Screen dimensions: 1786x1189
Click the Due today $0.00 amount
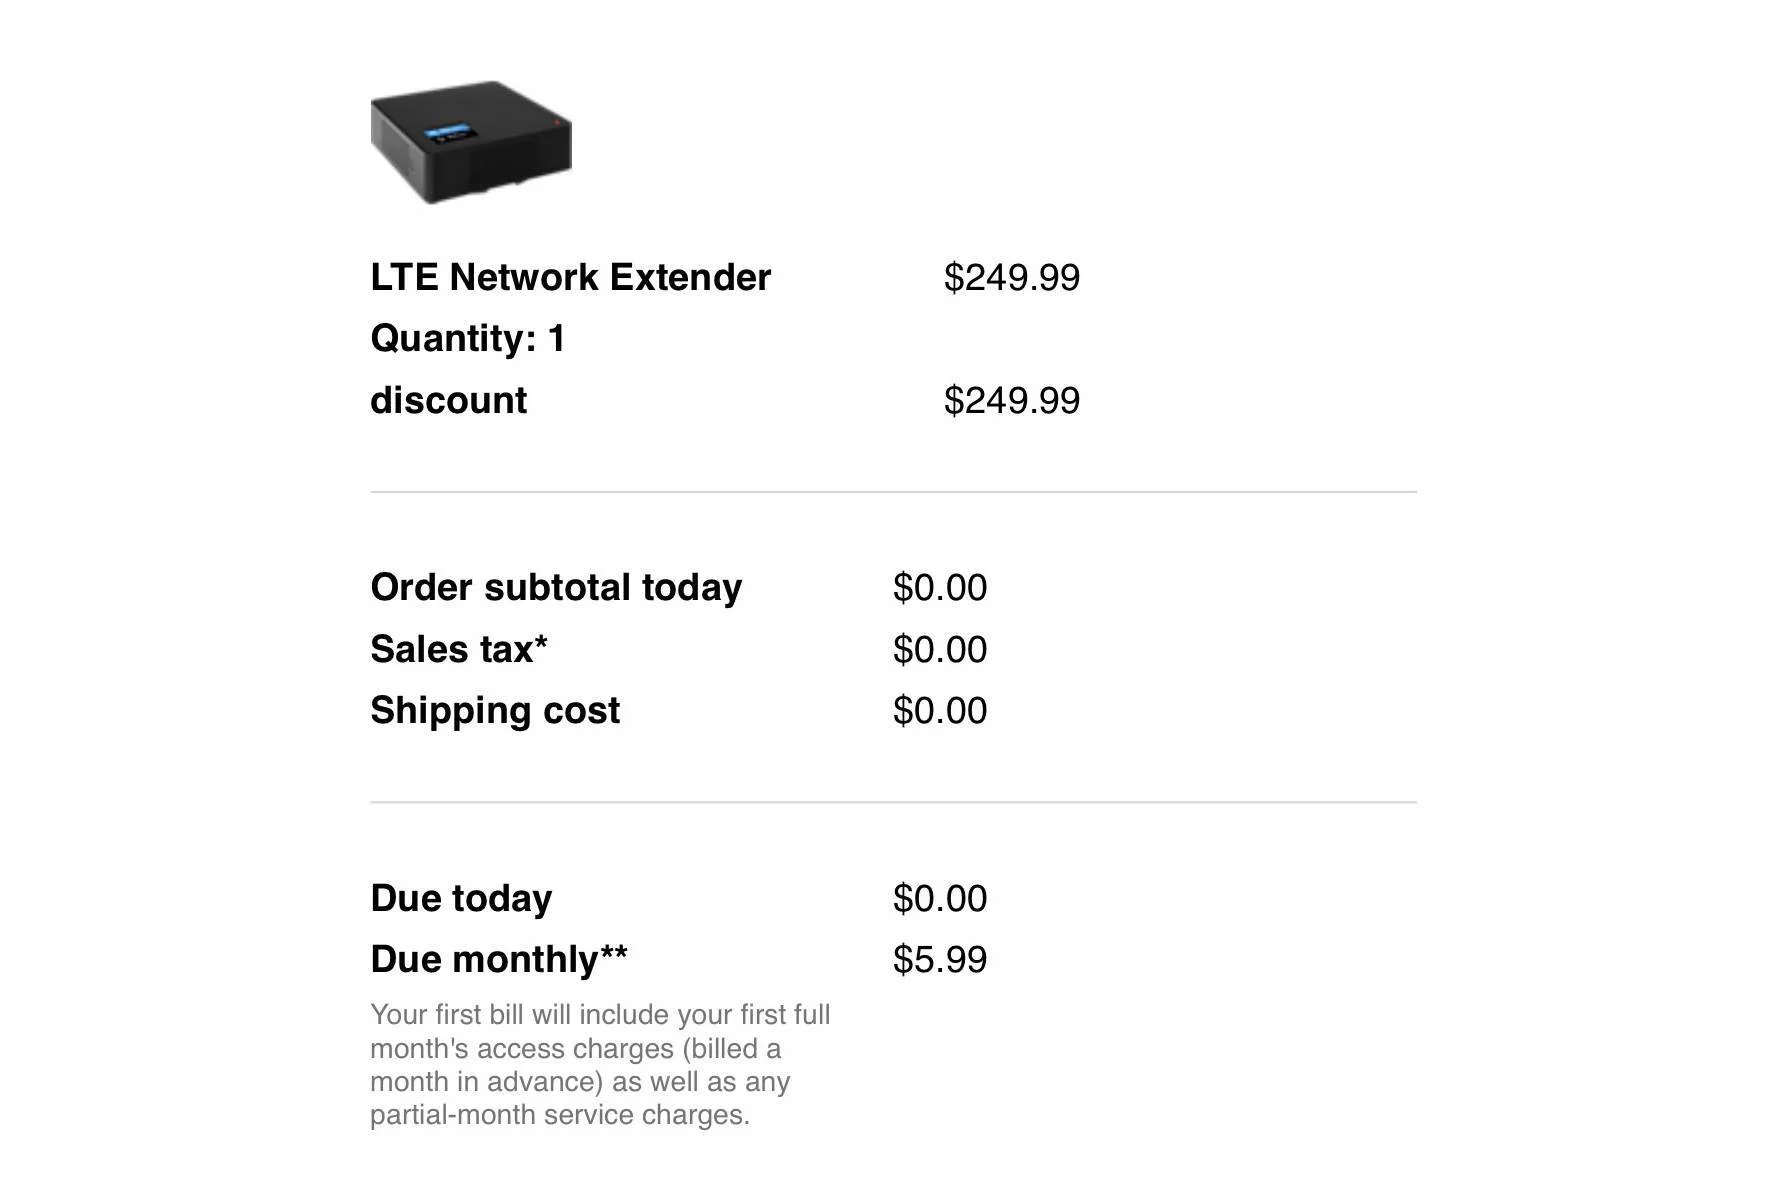coord(939,898)
